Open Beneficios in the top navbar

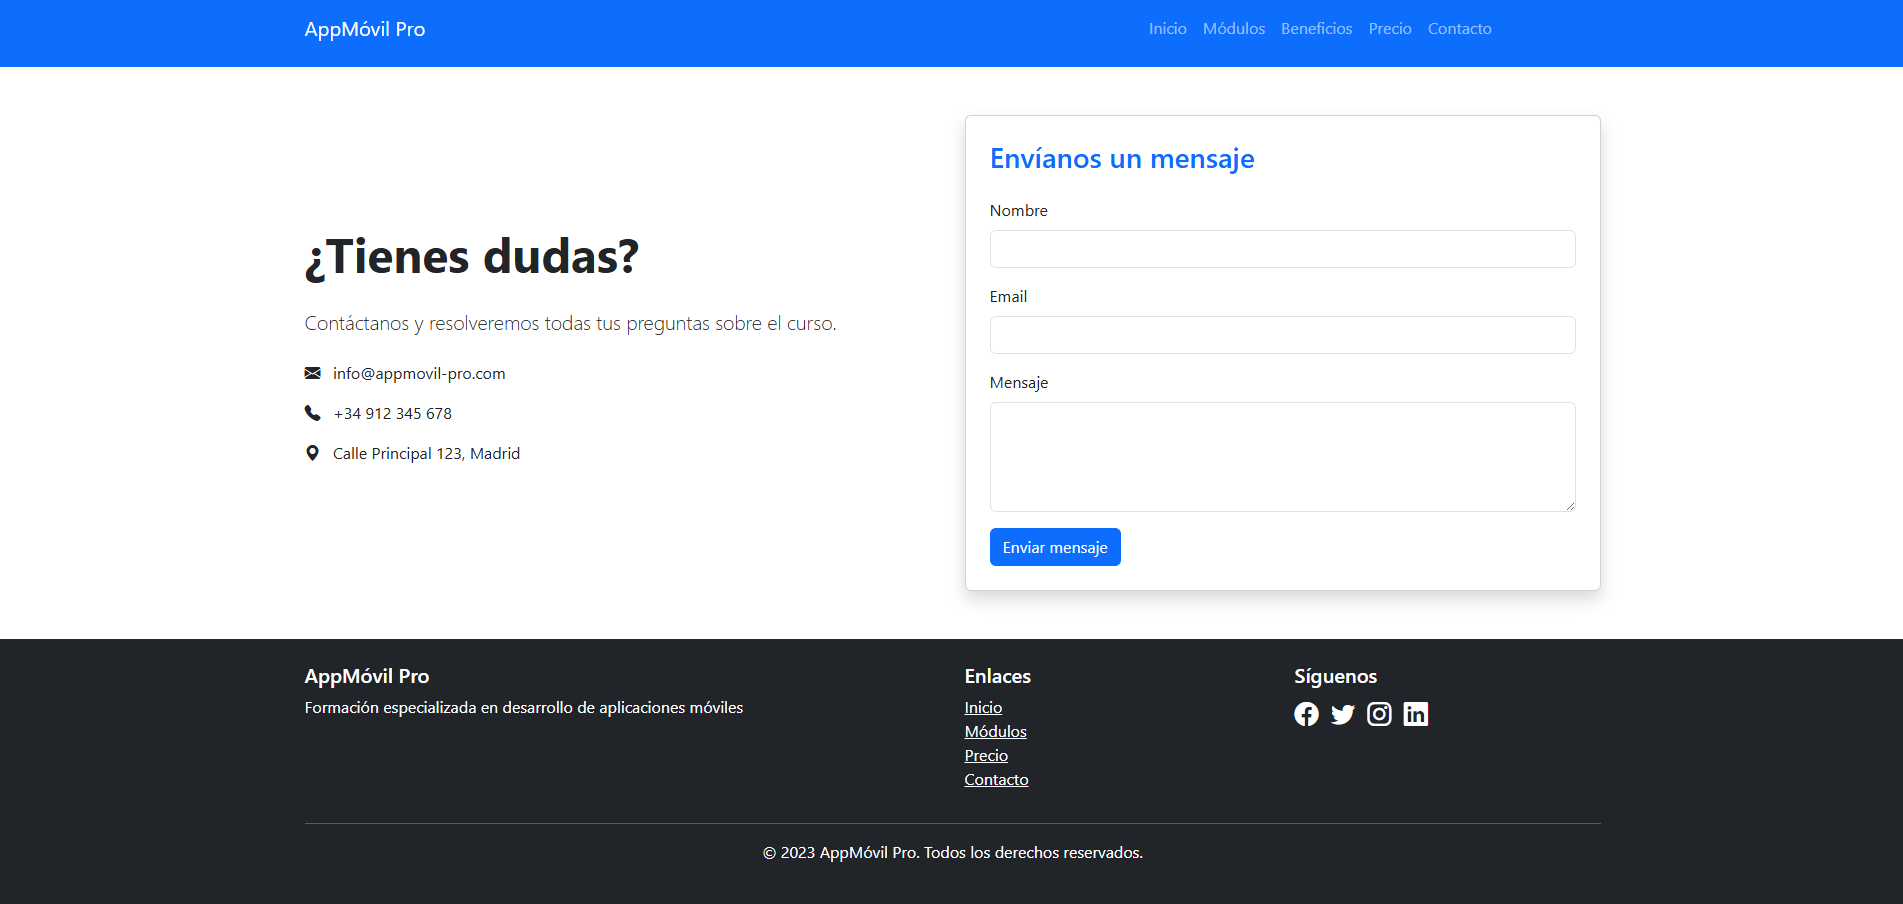click(1317, 29)
